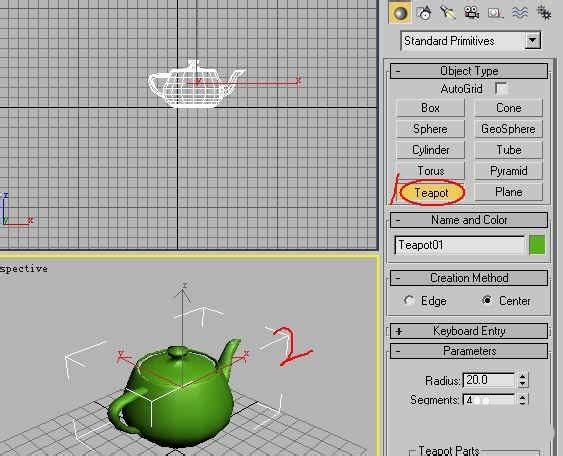
Task: Open the Standard Primitives dropdown
Action: [x=532, y=41]
